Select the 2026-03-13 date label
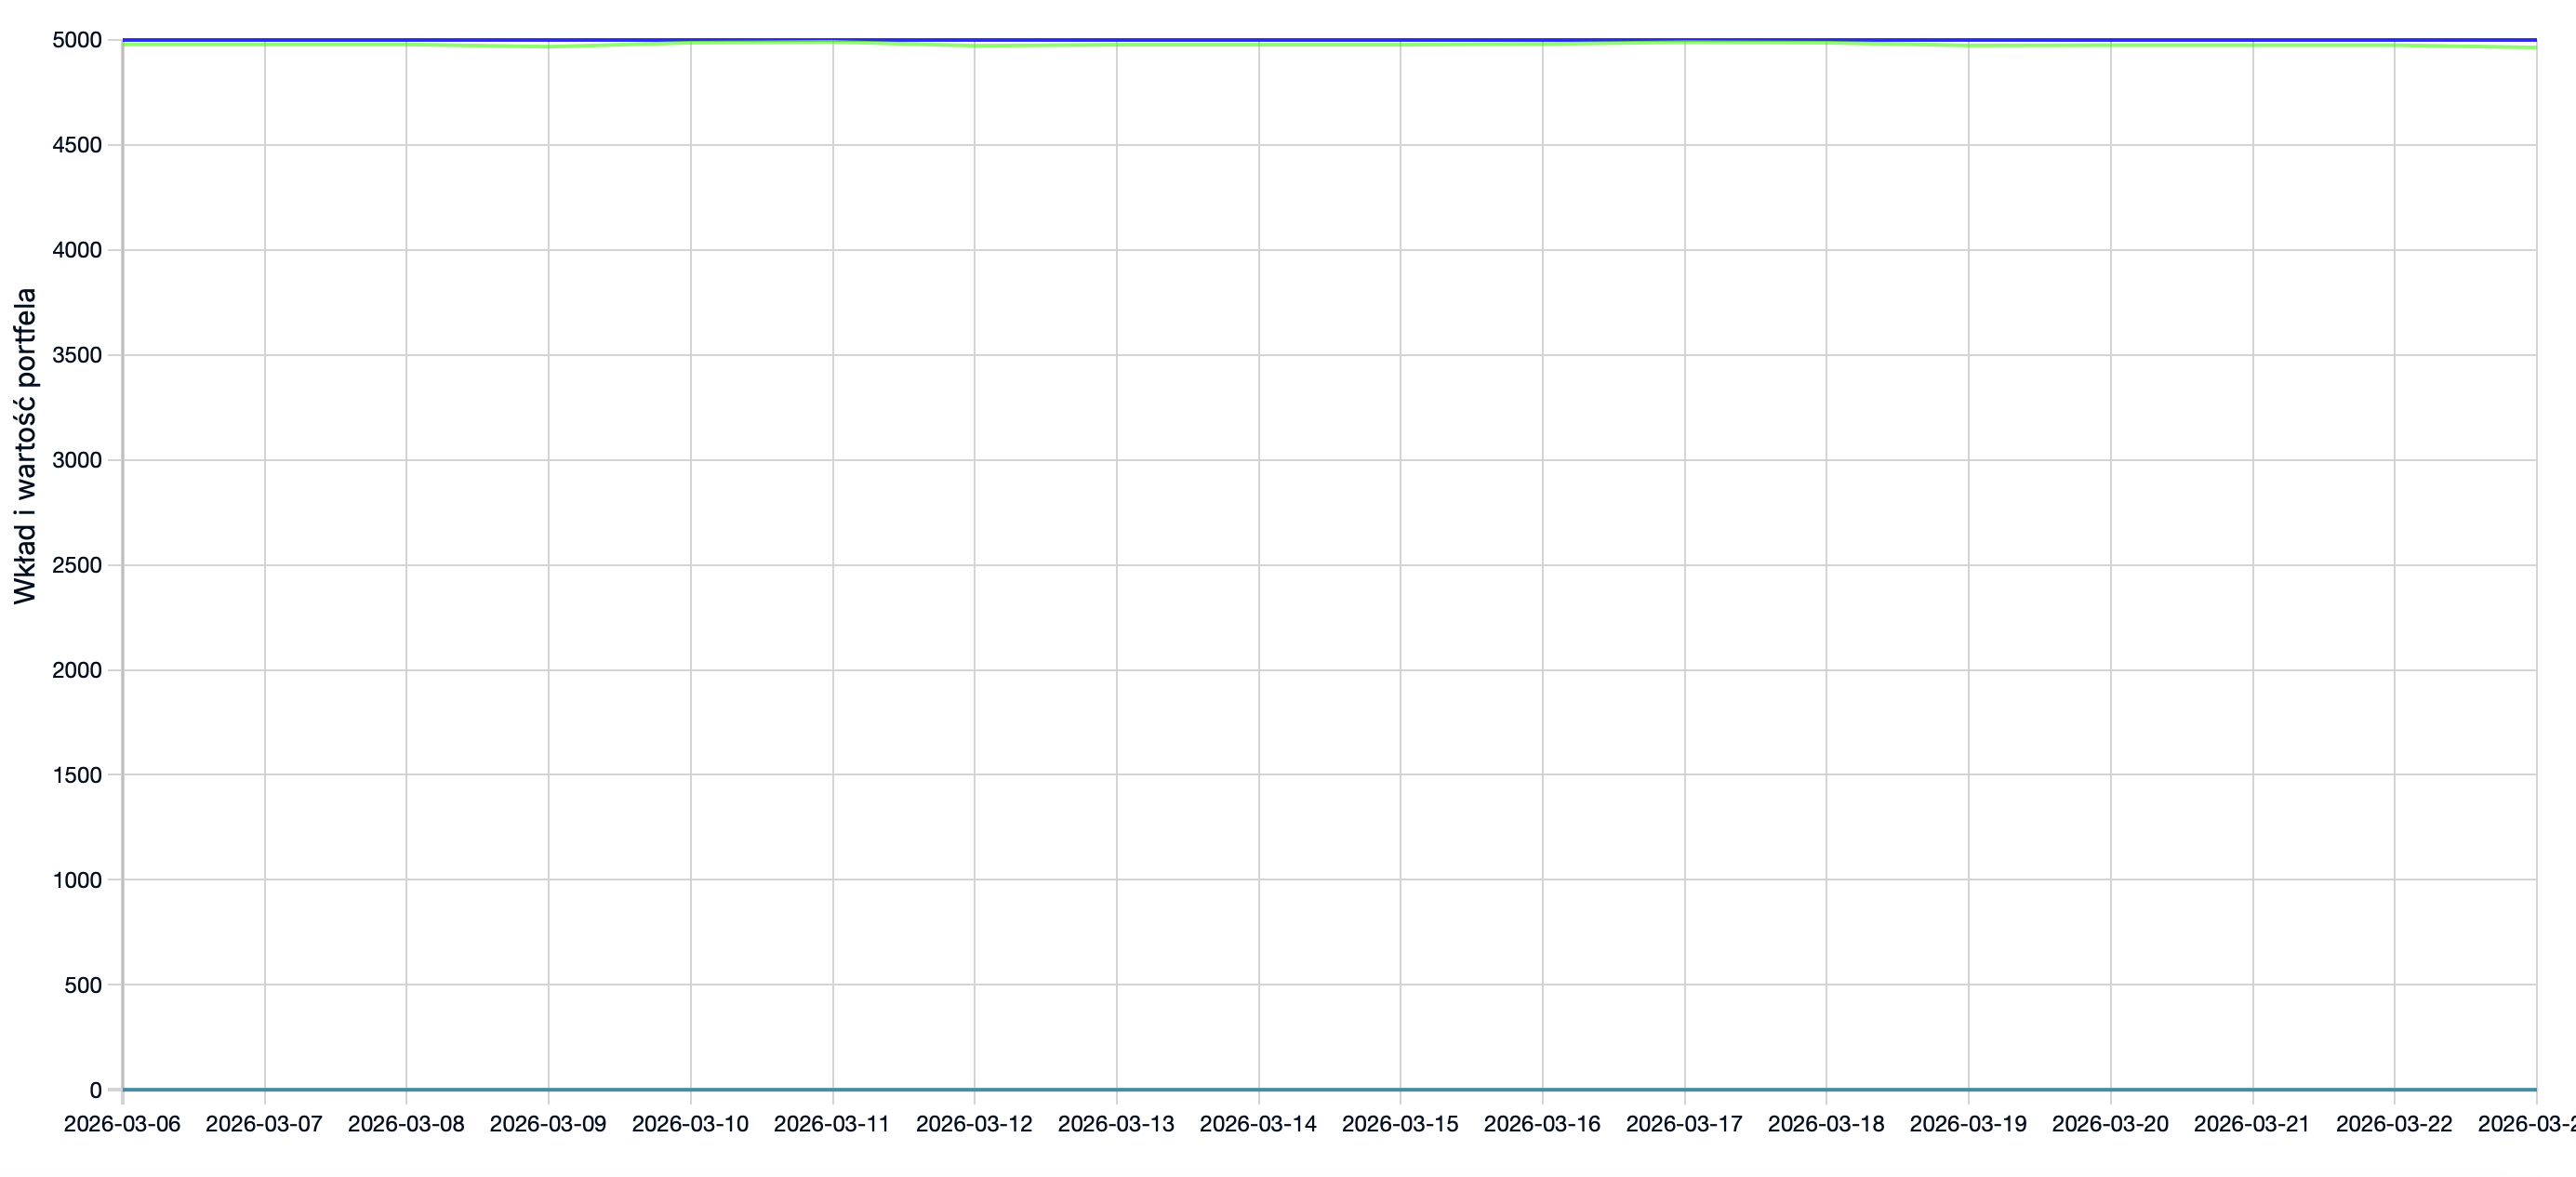The width and height of the screenshot is (2576, 1177). click(x=1116, y=1124)
